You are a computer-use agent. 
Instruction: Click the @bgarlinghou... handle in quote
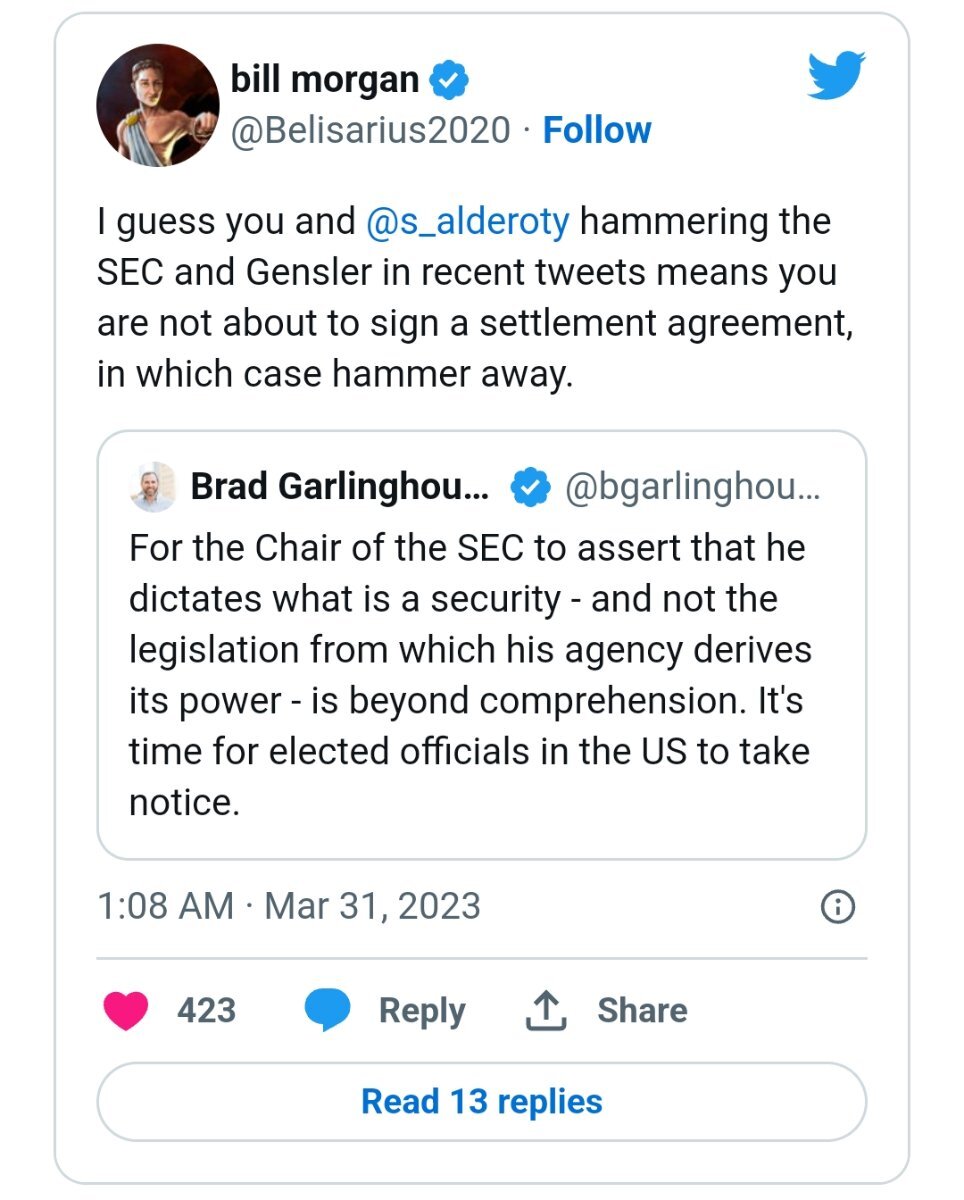692,488
